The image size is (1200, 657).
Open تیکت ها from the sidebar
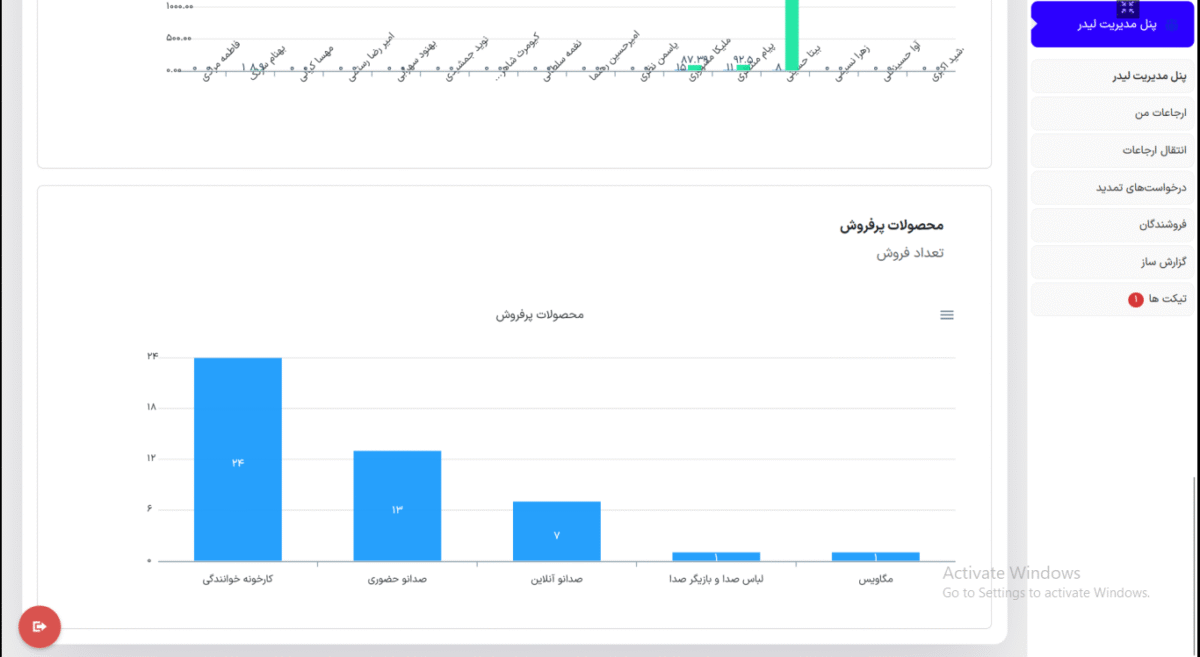click(x=1167, y=299)
